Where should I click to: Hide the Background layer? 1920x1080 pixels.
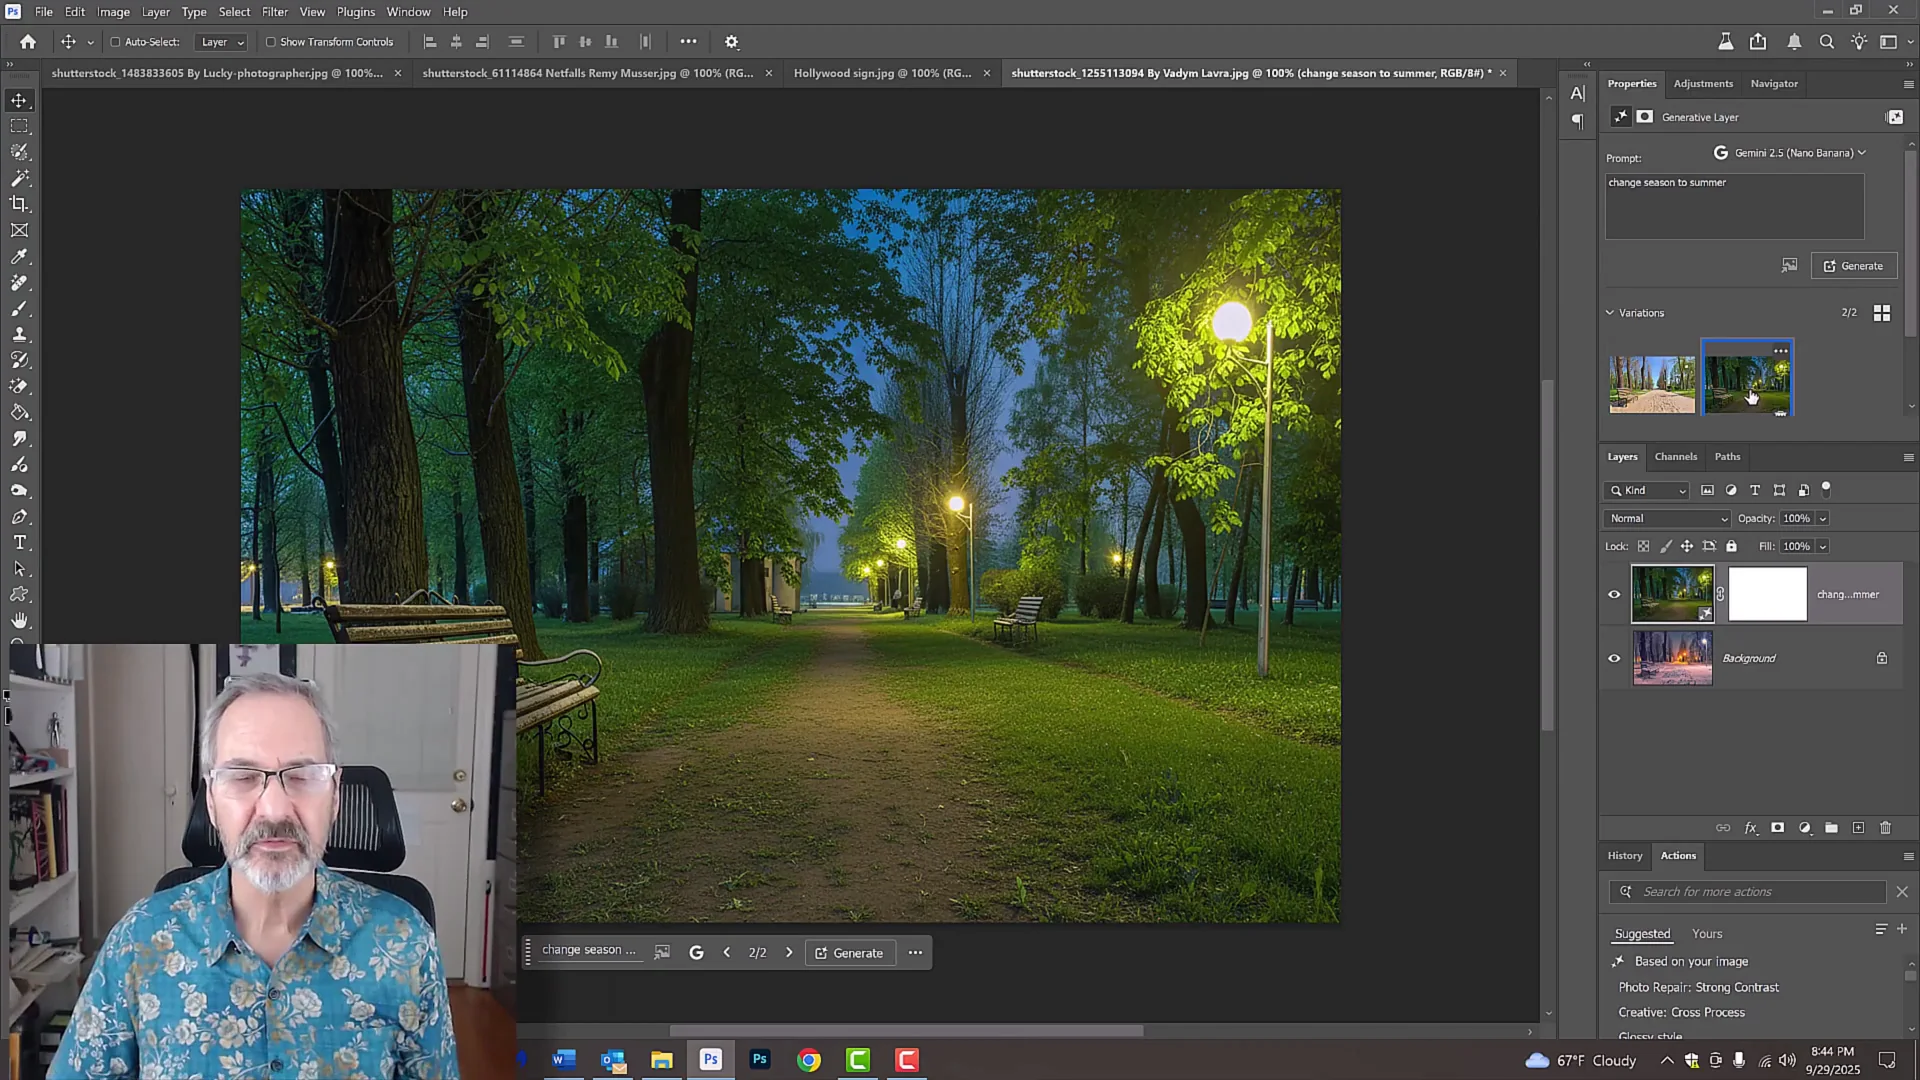pyautogui.click(x=1614, y=658)
